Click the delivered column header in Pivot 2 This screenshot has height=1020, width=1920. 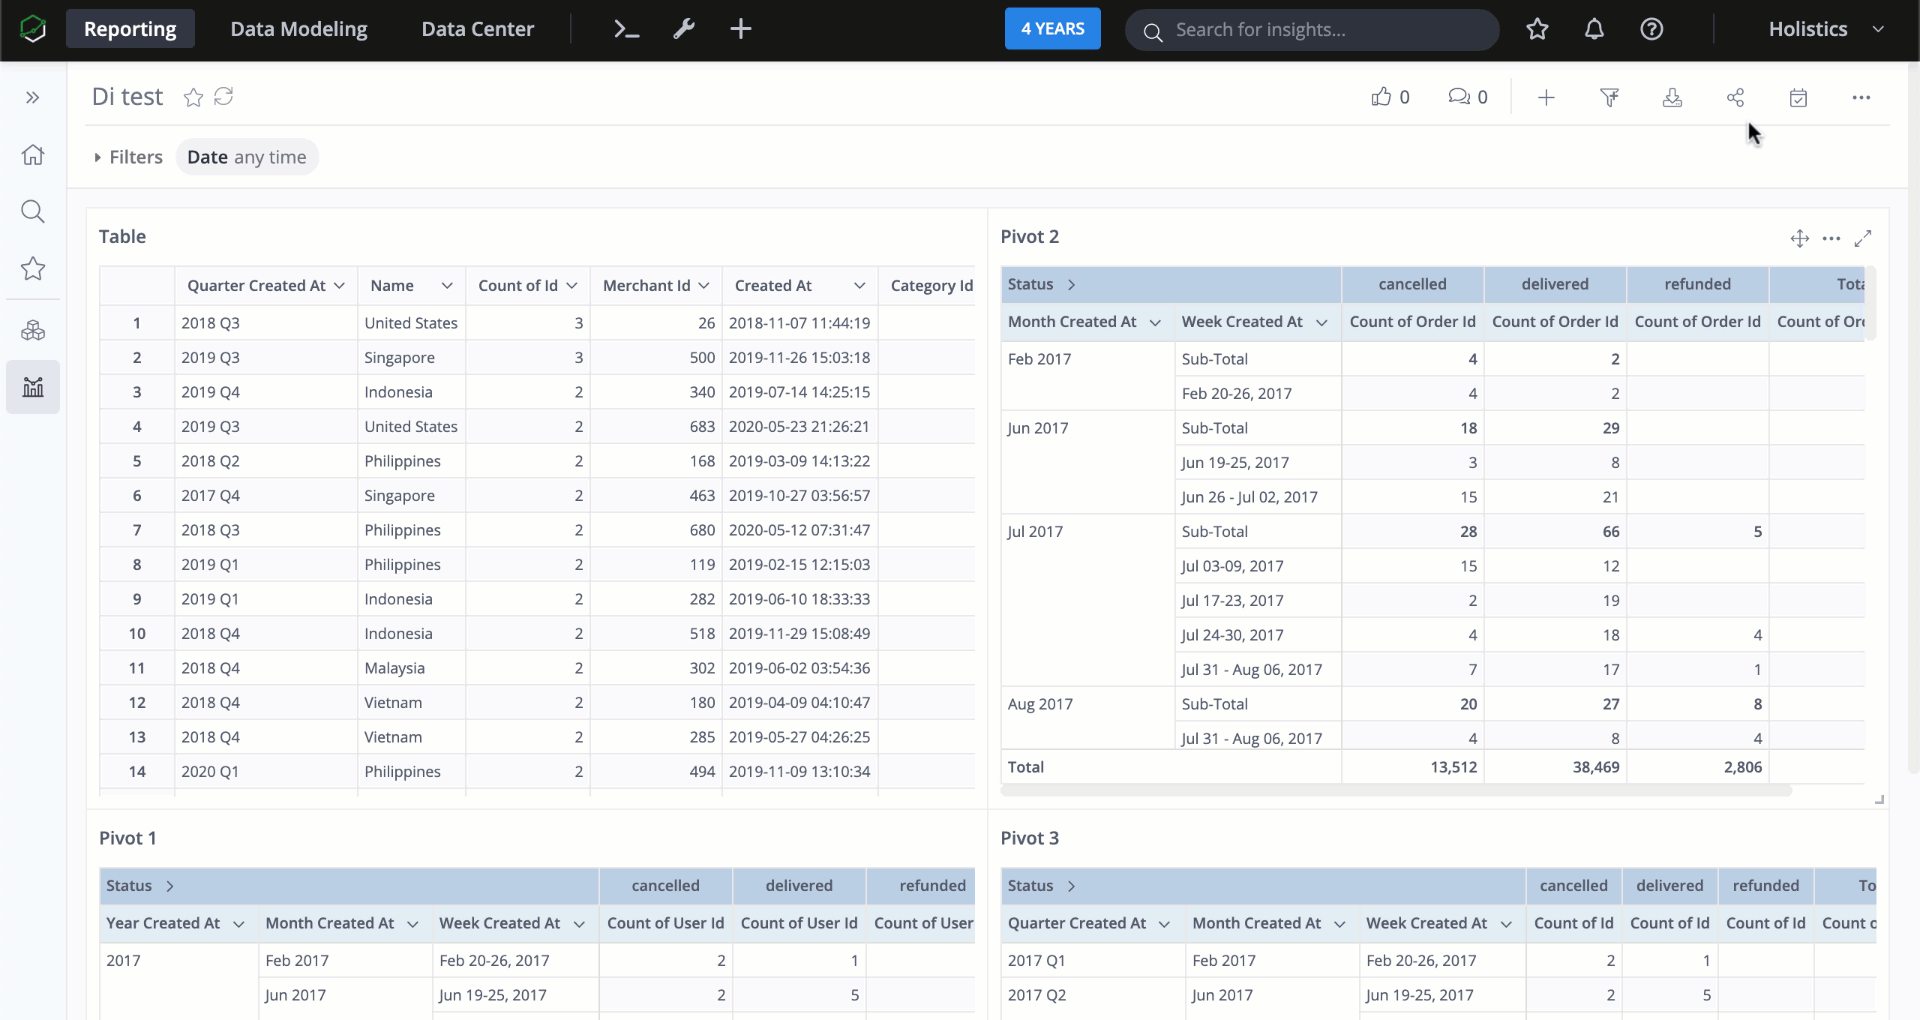[1555, 284]
